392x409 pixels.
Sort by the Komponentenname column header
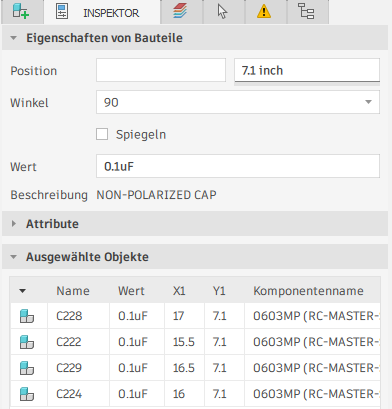308,291
